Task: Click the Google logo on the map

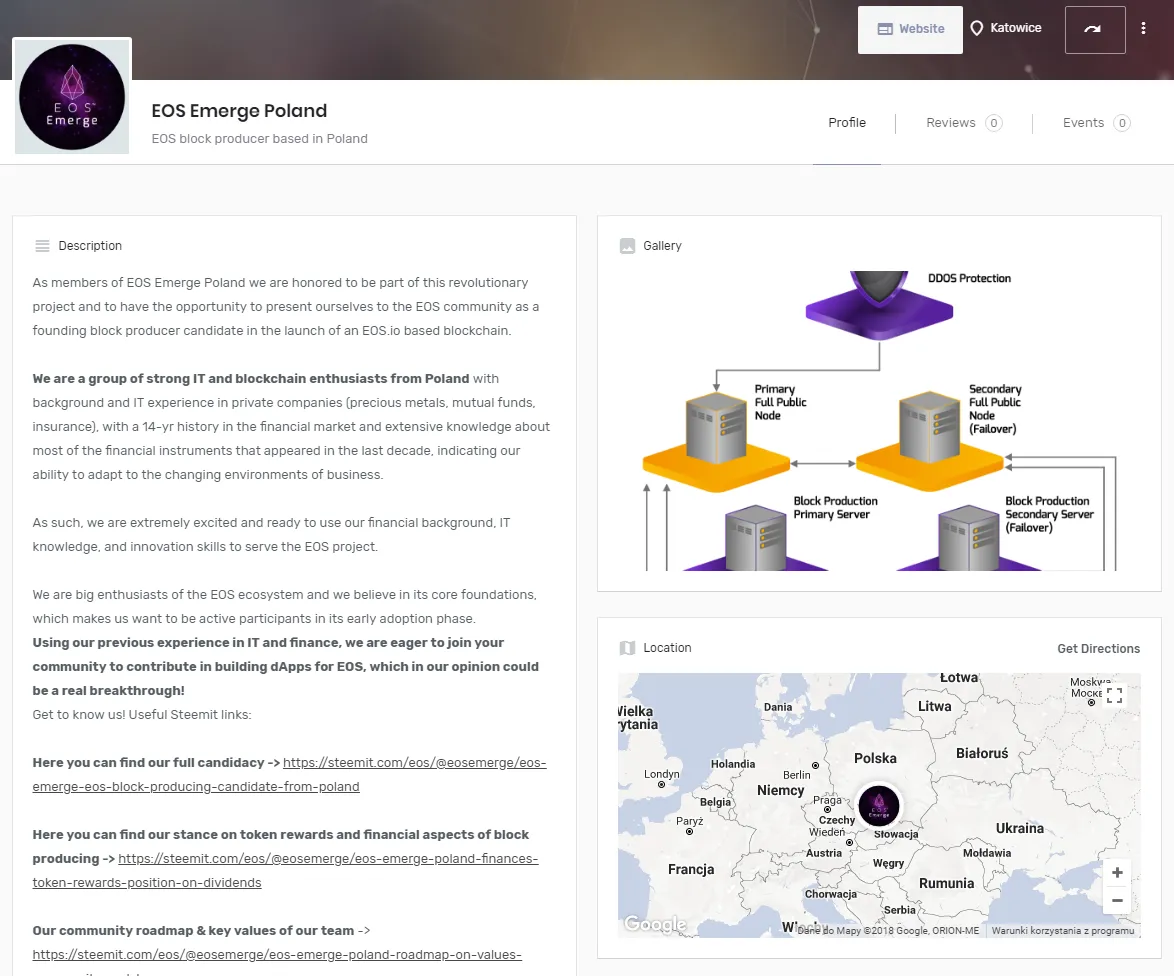Action: coord(655,924)
